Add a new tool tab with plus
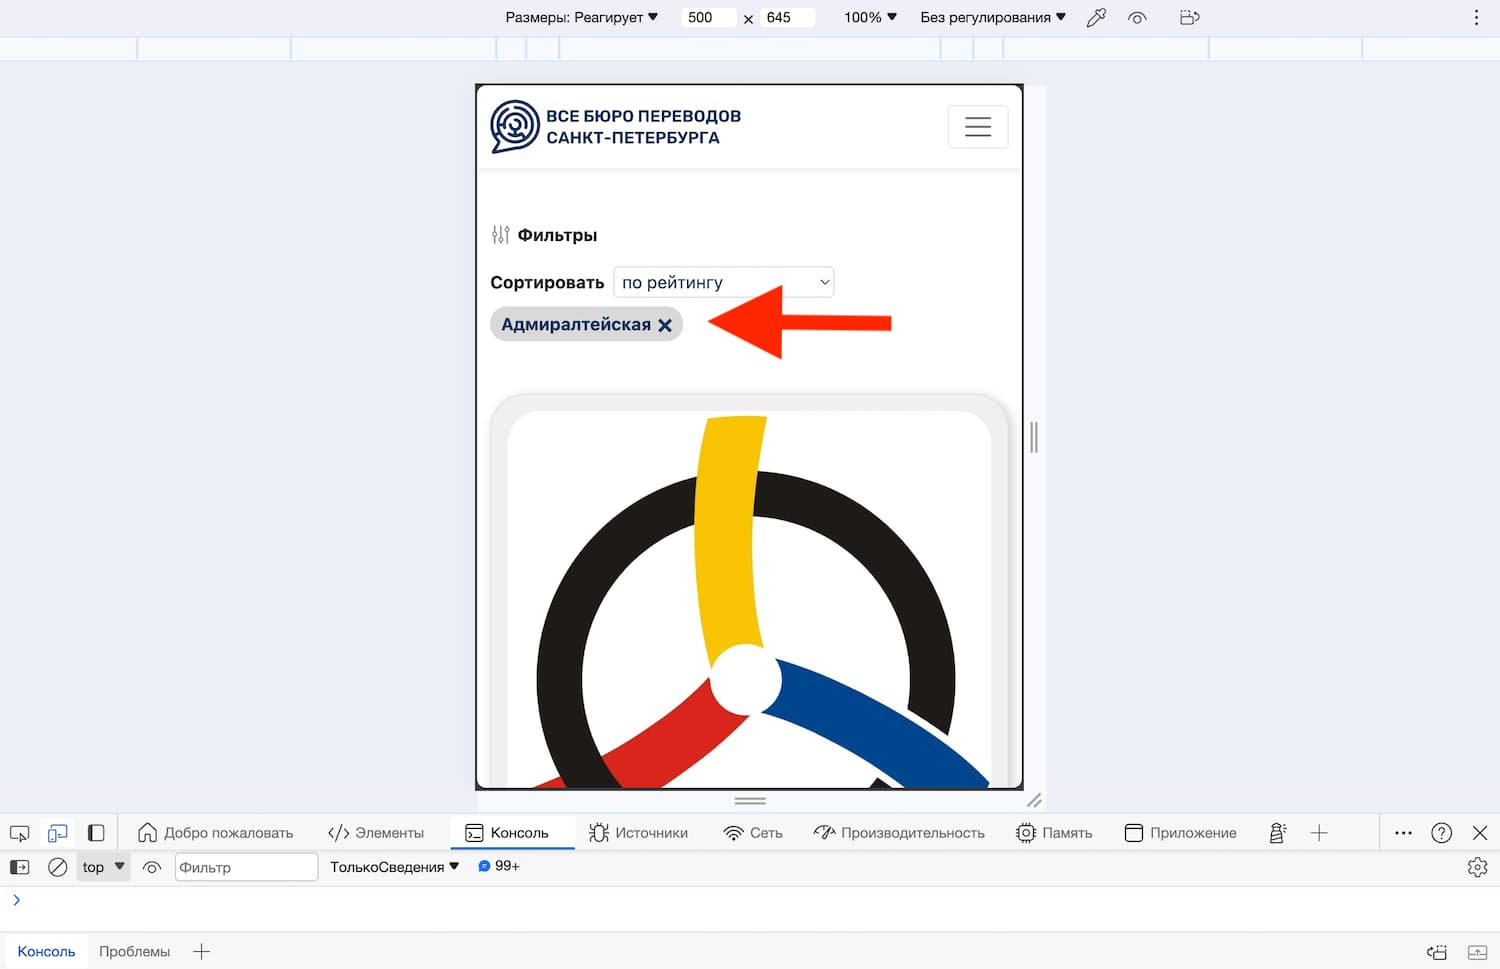Viewport: 1500px width, 969px height. pyautogui.click(x=1319, y=833)
